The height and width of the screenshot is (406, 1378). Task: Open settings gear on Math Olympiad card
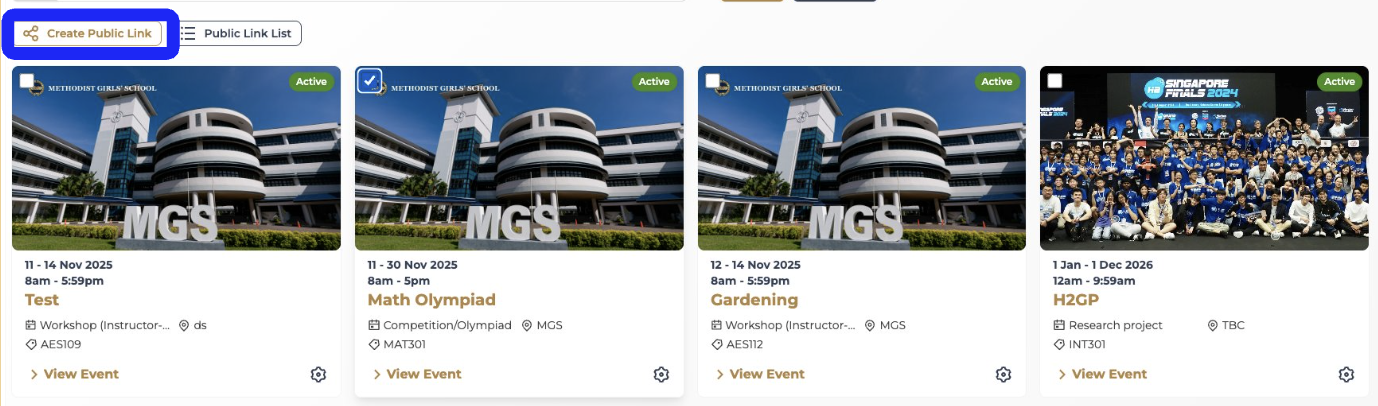click(661, 374)
